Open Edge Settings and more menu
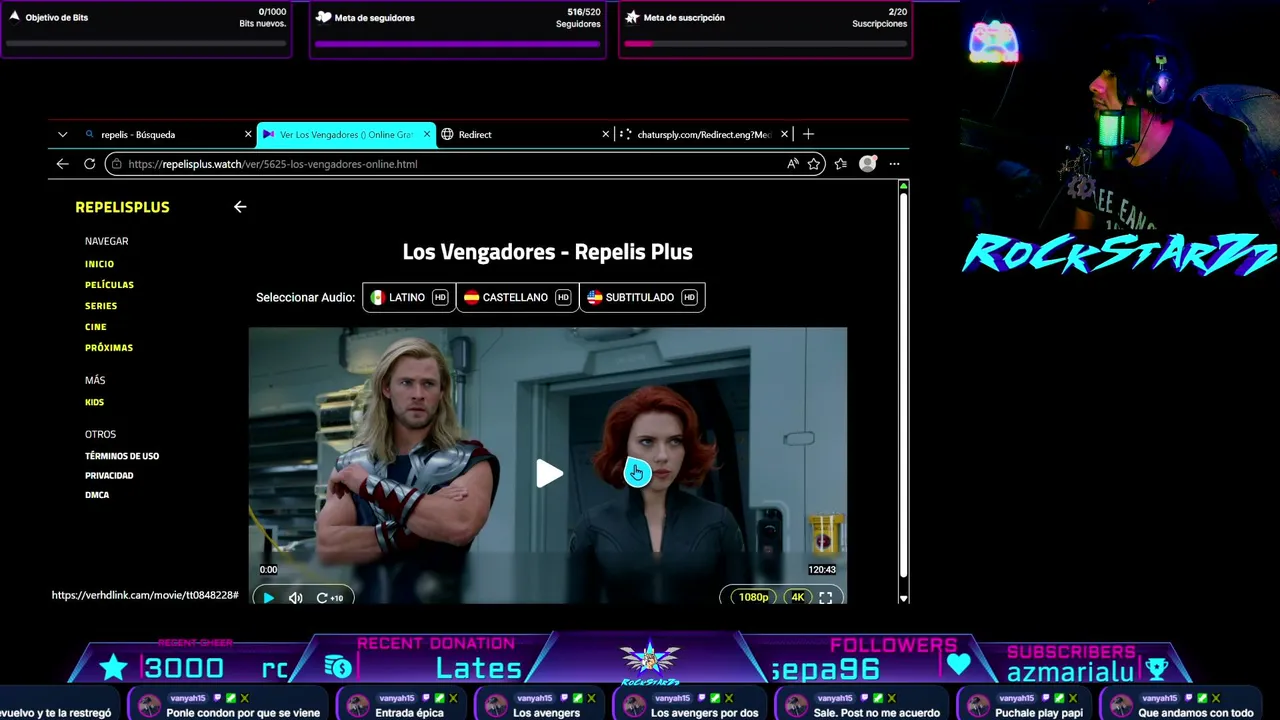 tap(894, 164)
